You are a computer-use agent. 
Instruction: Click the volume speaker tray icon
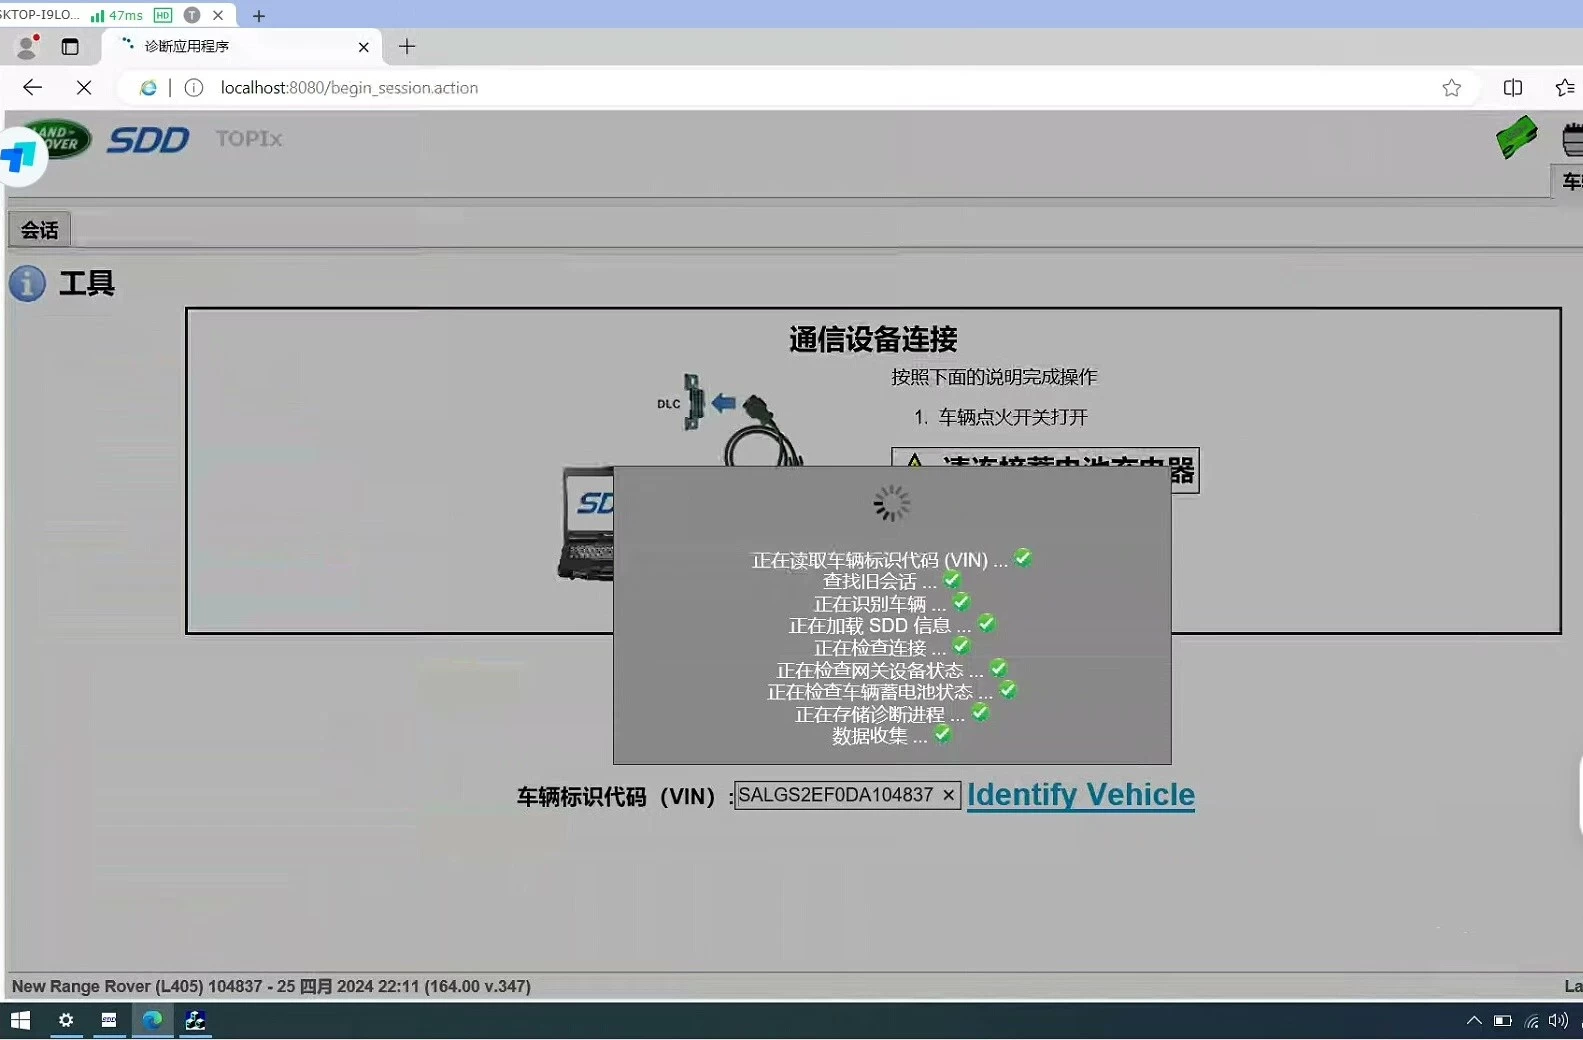[1558, 1021]
